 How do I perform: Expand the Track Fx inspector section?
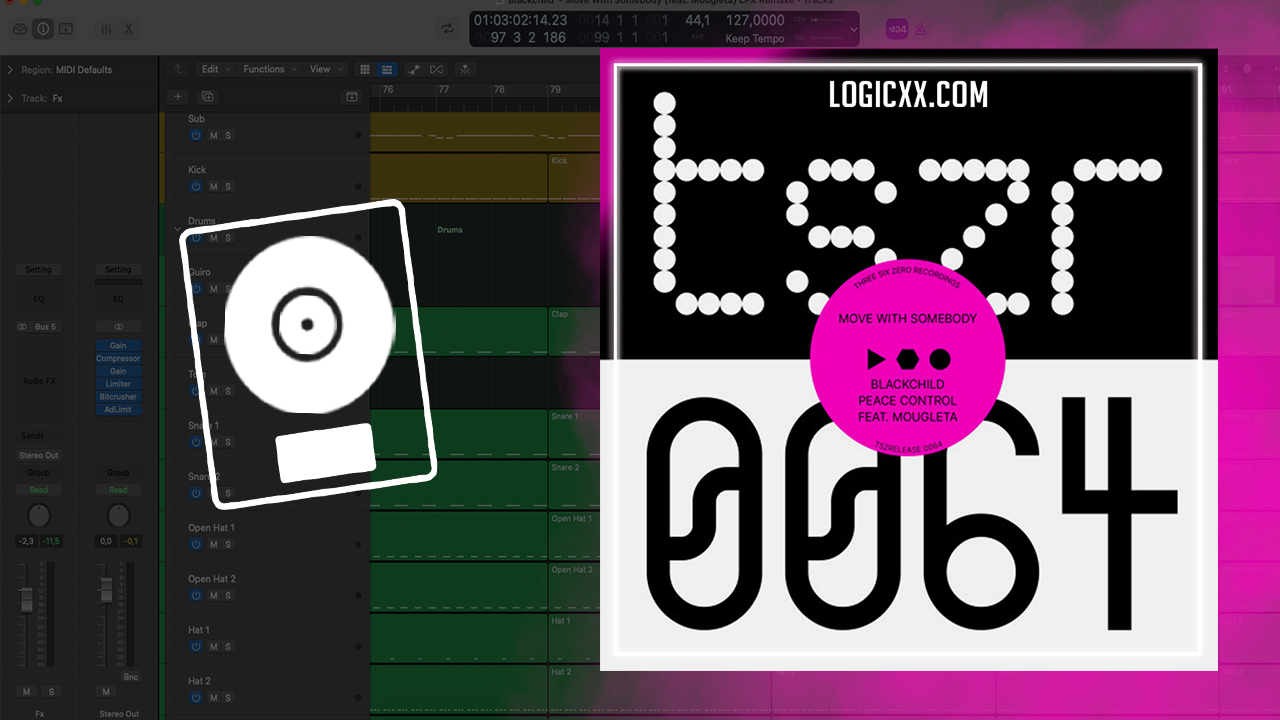10,98
